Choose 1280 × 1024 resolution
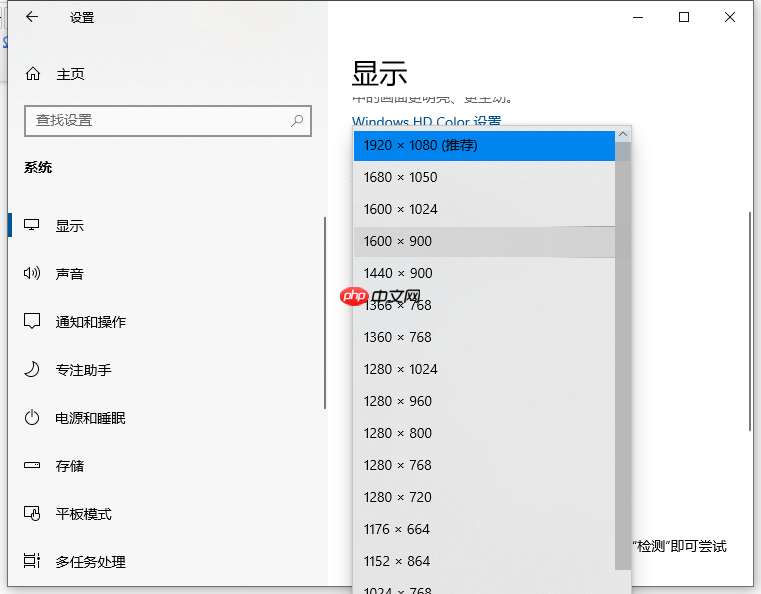 pos(484,369)
